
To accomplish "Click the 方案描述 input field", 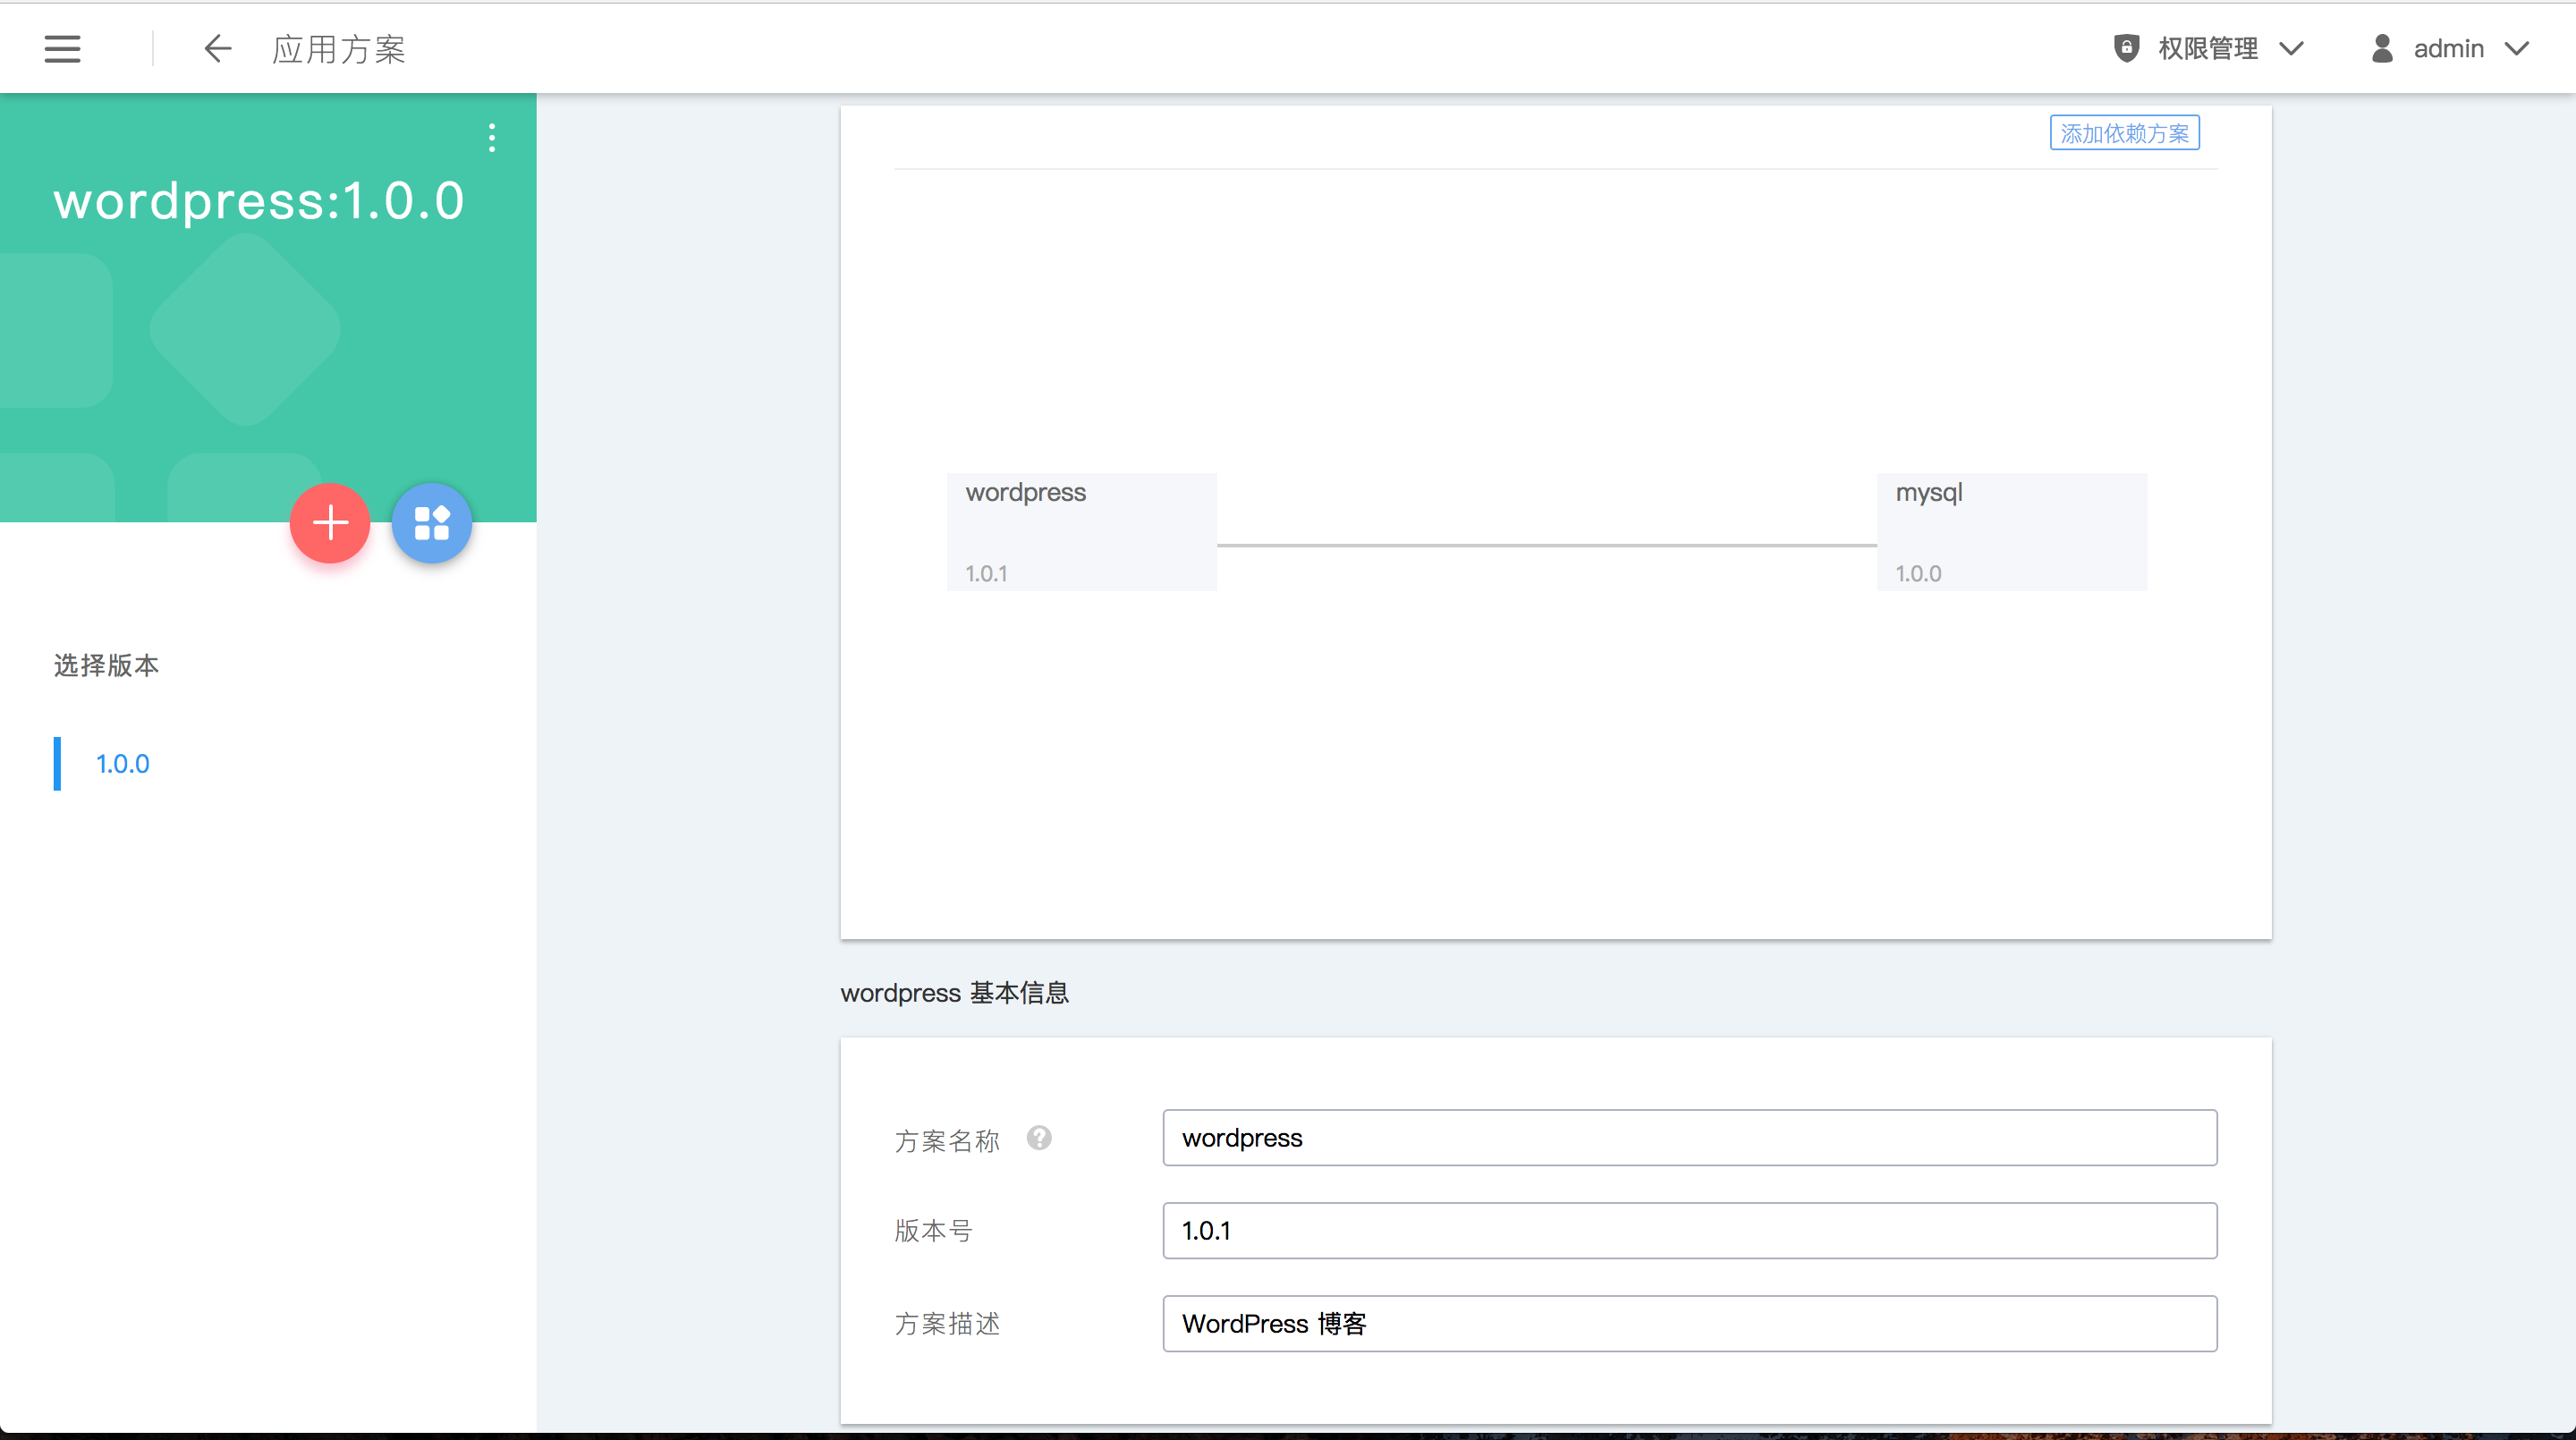I will pyautogui.click(x=1689, y=1324).
